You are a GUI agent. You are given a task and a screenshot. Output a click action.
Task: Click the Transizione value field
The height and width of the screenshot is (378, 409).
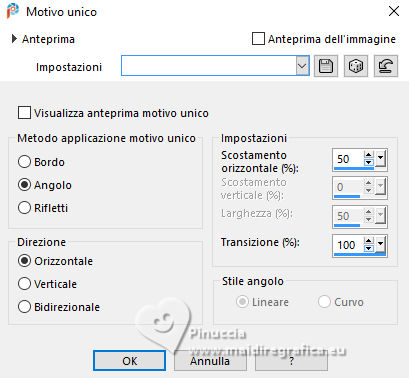tap(348, 245)
